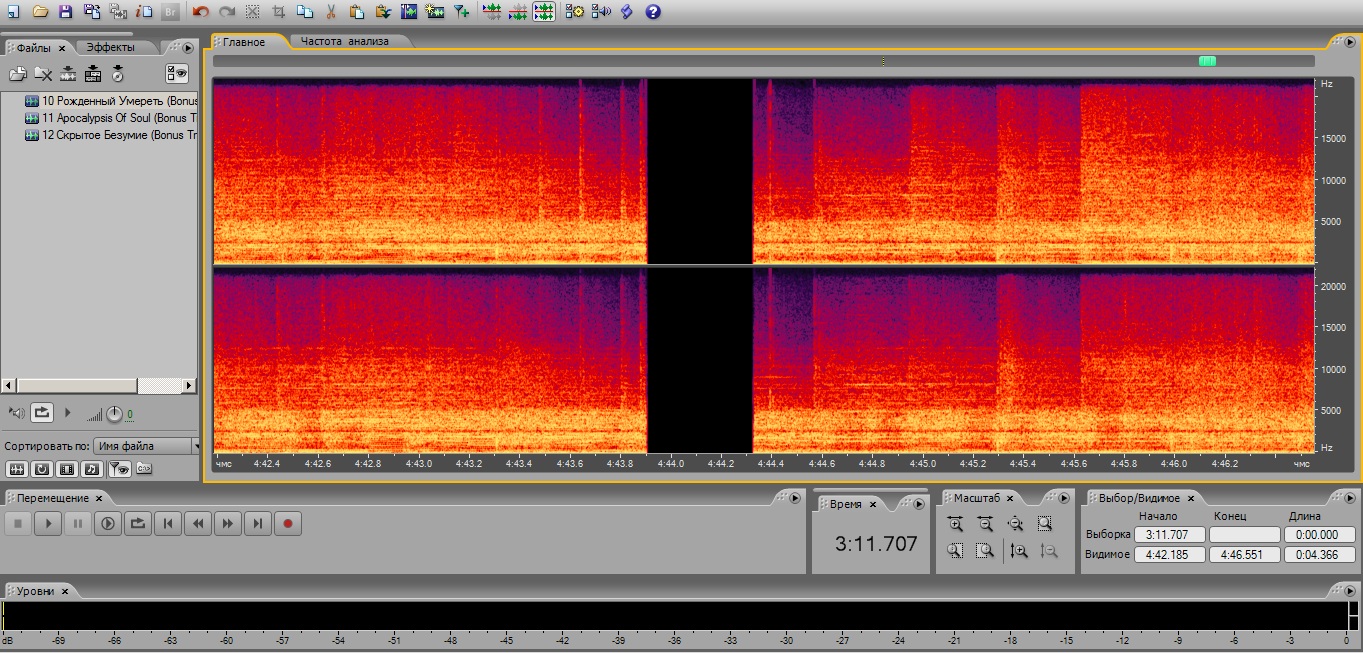Select file '10 Рожденный Умереть'
Viewport: 1363px width, 653px height.
click(111, 101)
